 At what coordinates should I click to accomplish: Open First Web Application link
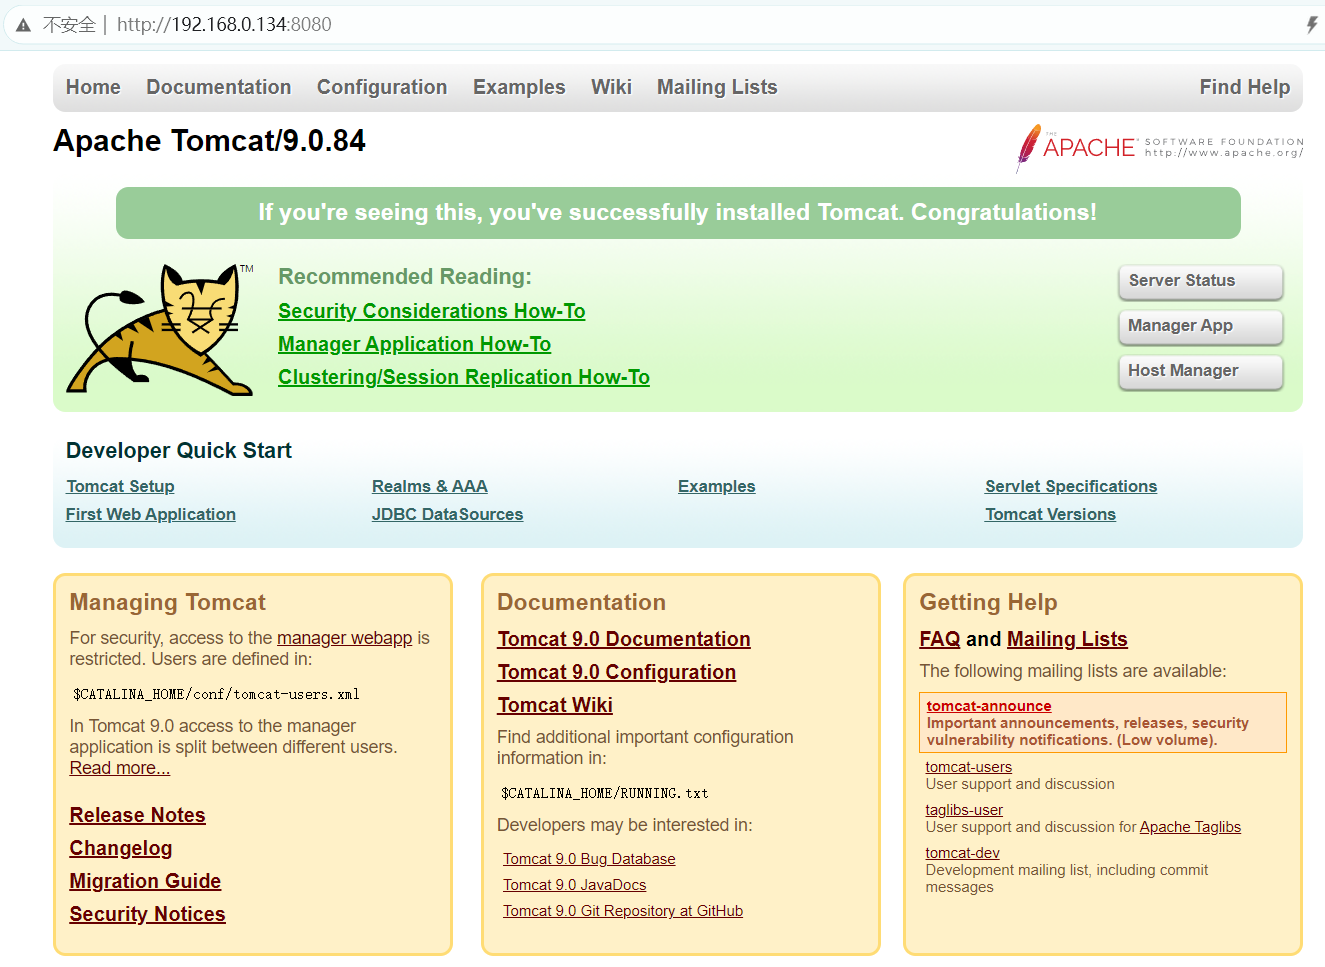click(151, 514)
